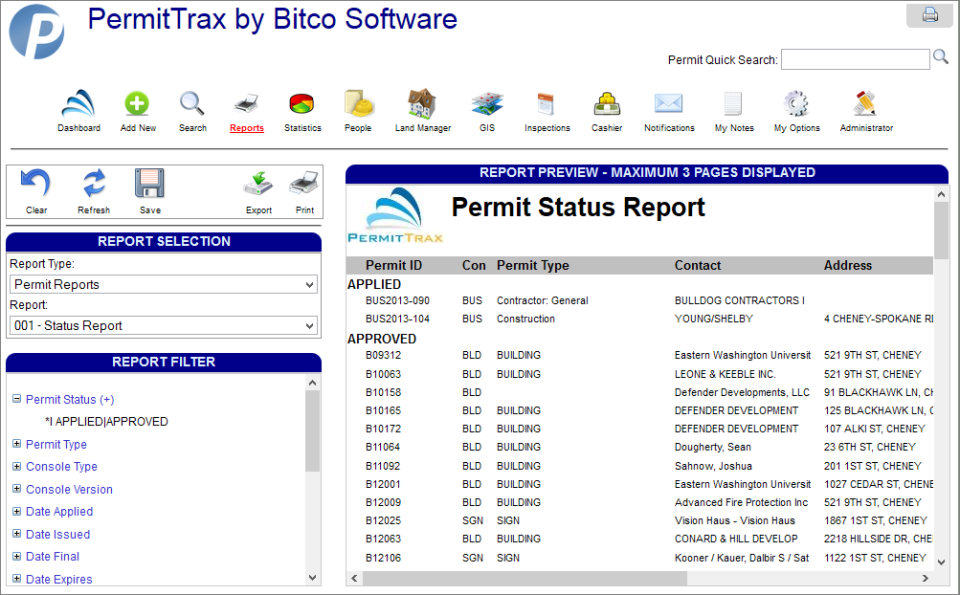Click contact Dougherty, Sean
Viewport: 960px width, 595px height.
tap(713, 447)
